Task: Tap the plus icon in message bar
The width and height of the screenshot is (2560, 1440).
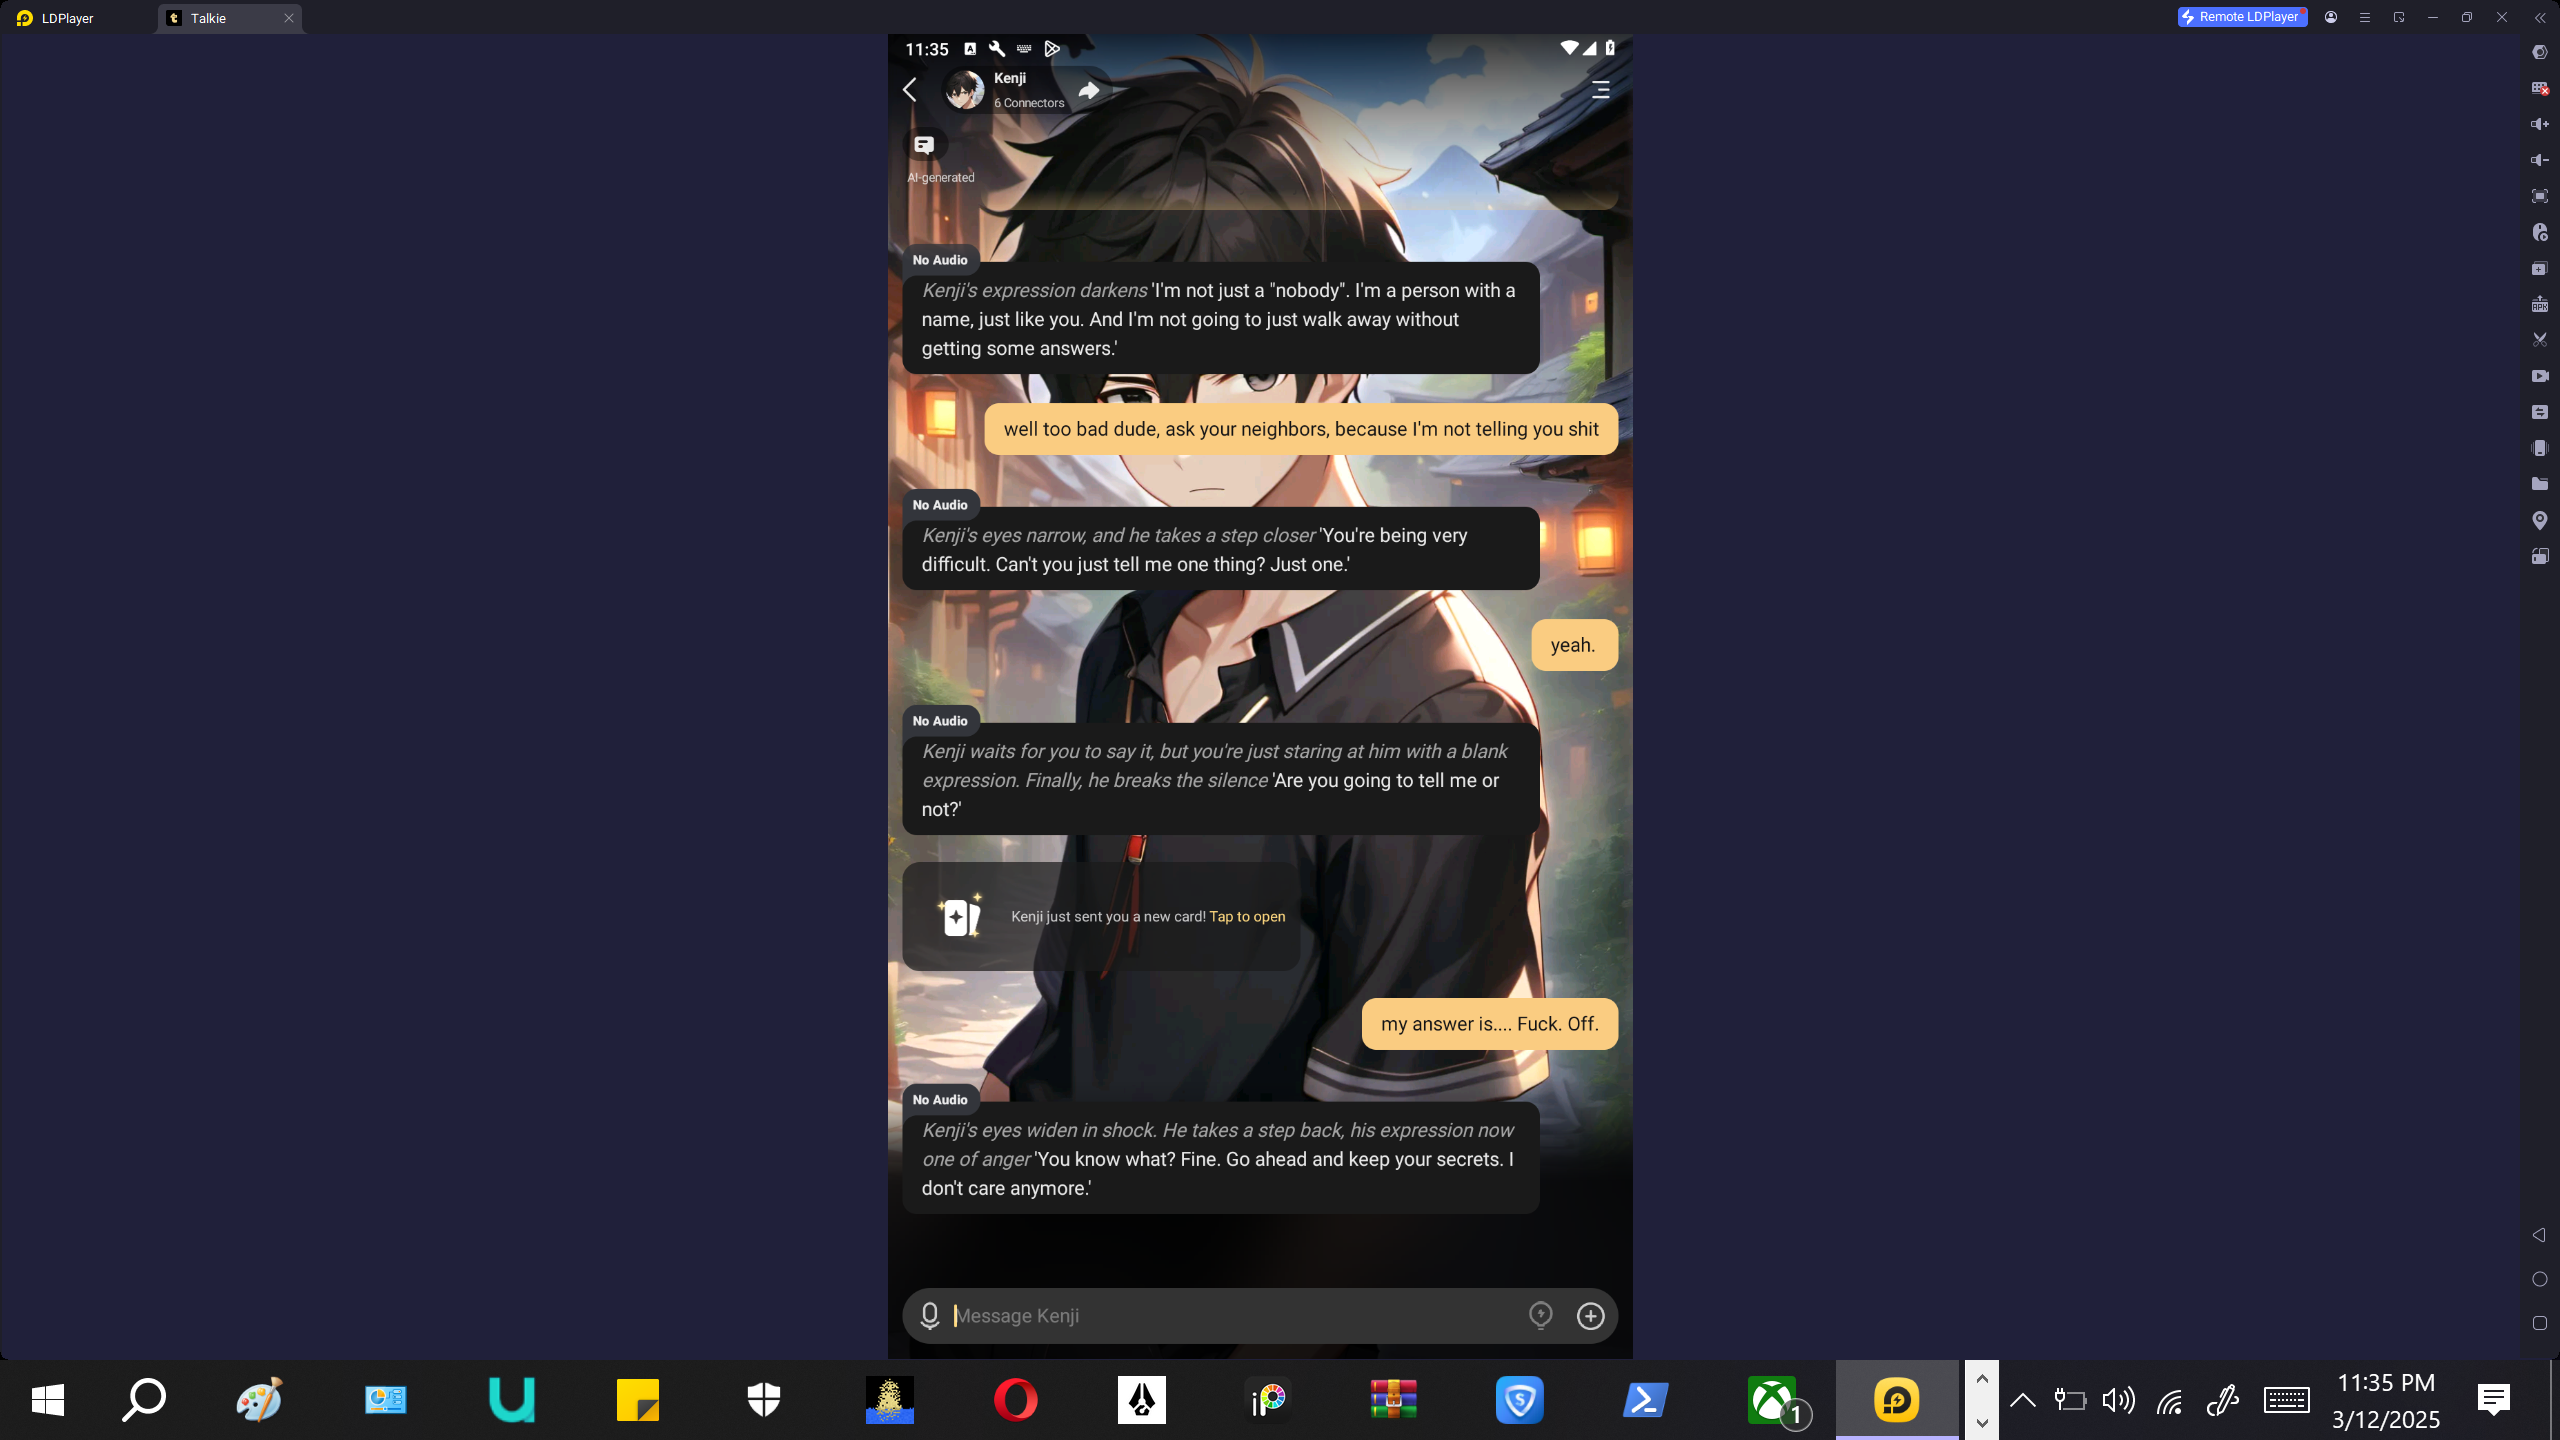Action: (1591, 1316)
